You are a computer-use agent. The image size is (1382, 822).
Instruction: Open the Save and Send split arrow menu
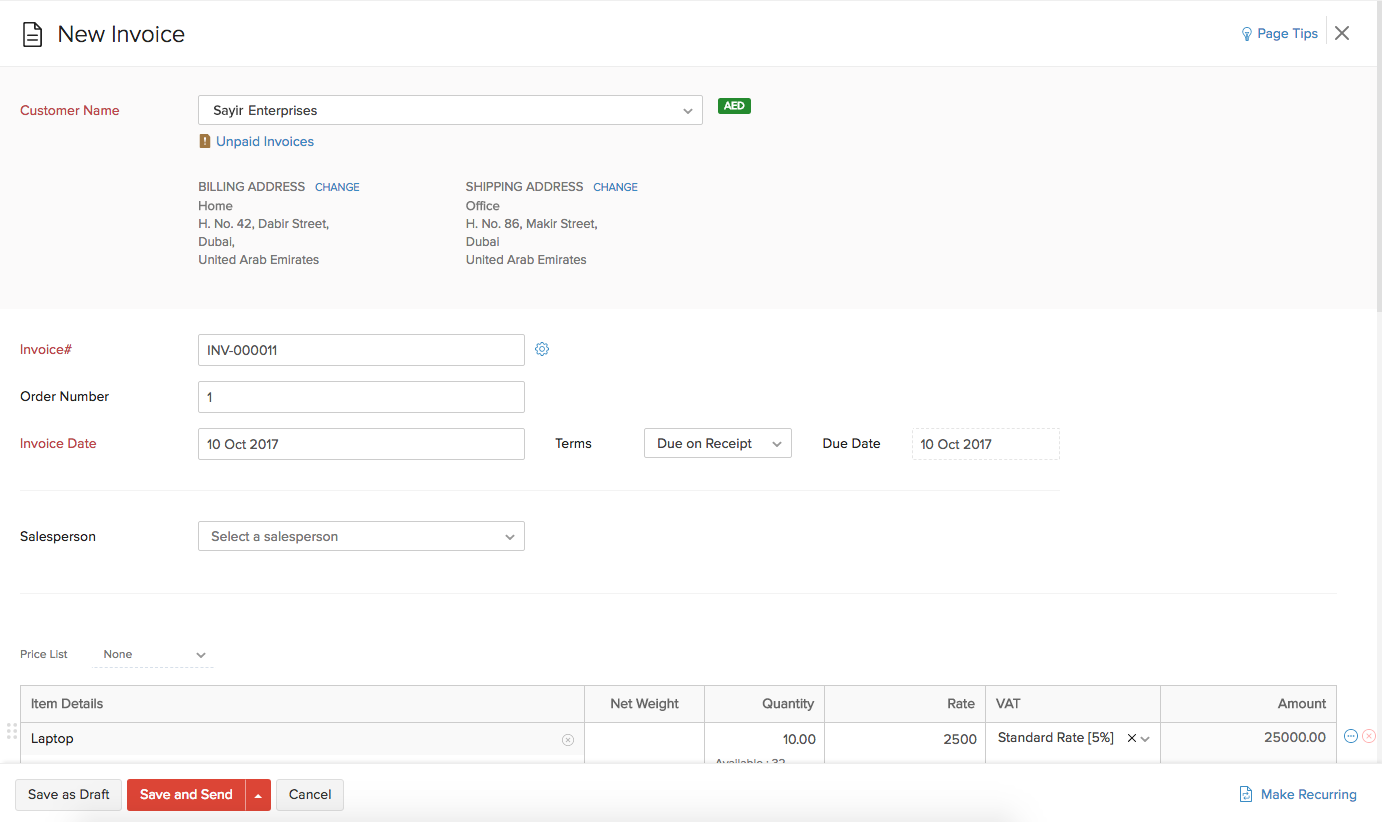[258, 794]
